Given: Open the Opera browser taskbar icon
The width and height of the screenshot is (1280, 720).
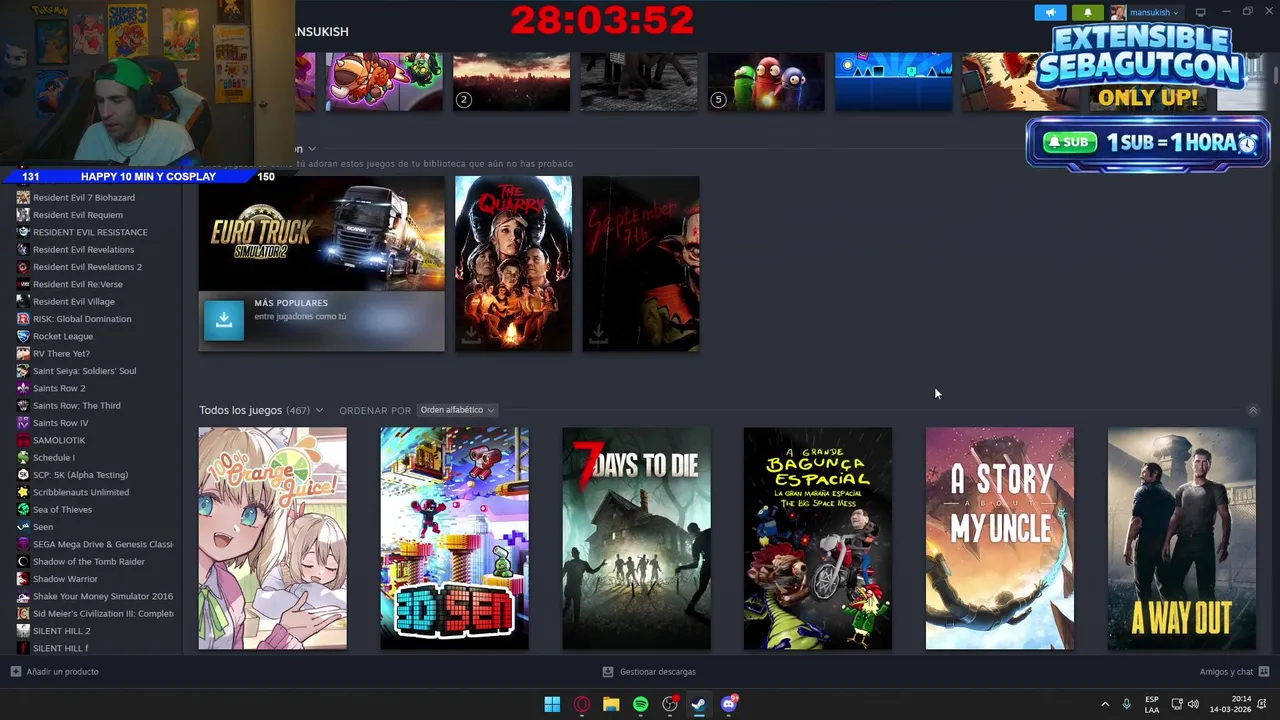Looking at the screenshot, I should pos(582,704).
